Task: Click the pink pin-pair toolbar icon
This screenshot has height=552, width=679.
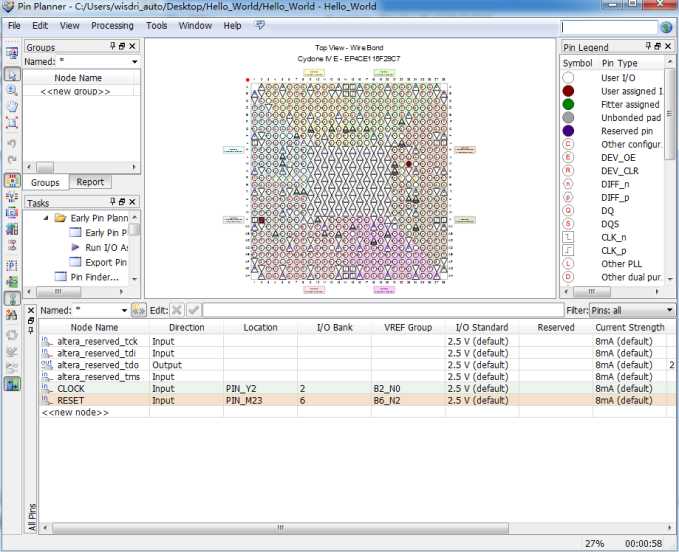Action: (x=12, y=246)
